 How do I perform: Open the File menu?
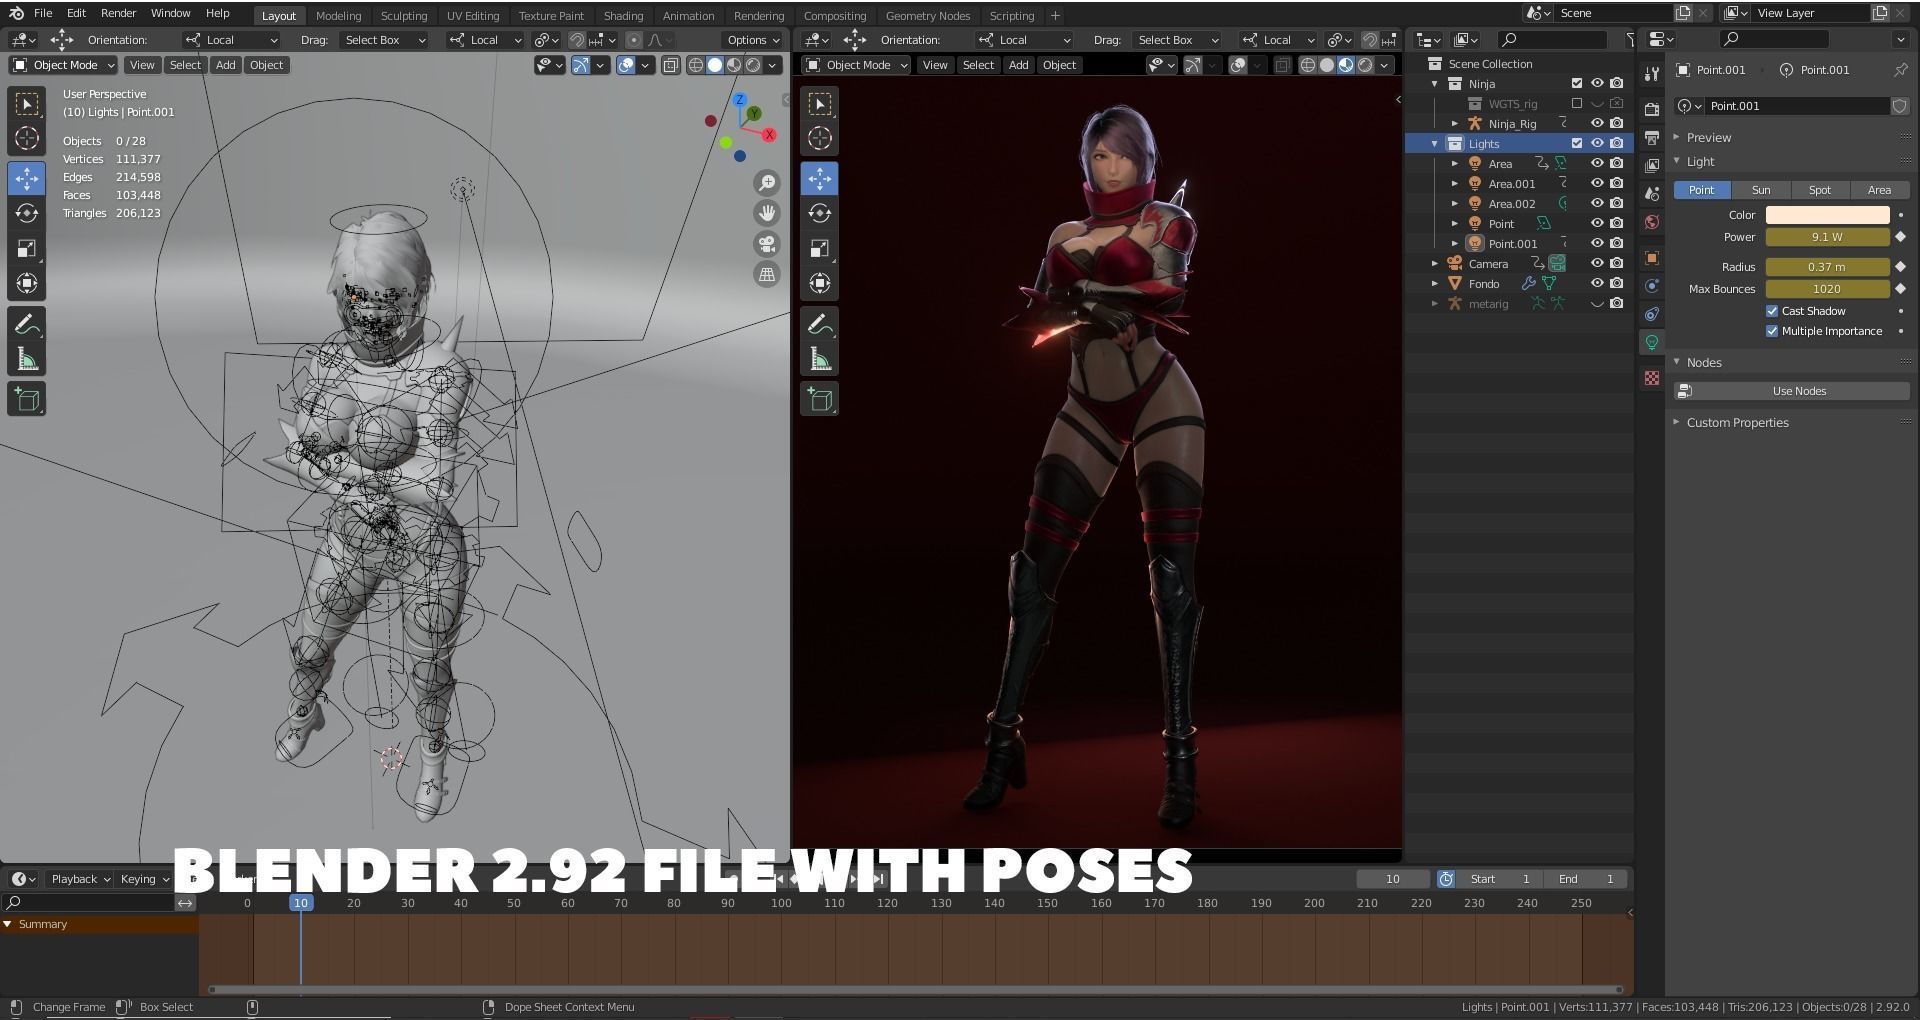(43, 13)
